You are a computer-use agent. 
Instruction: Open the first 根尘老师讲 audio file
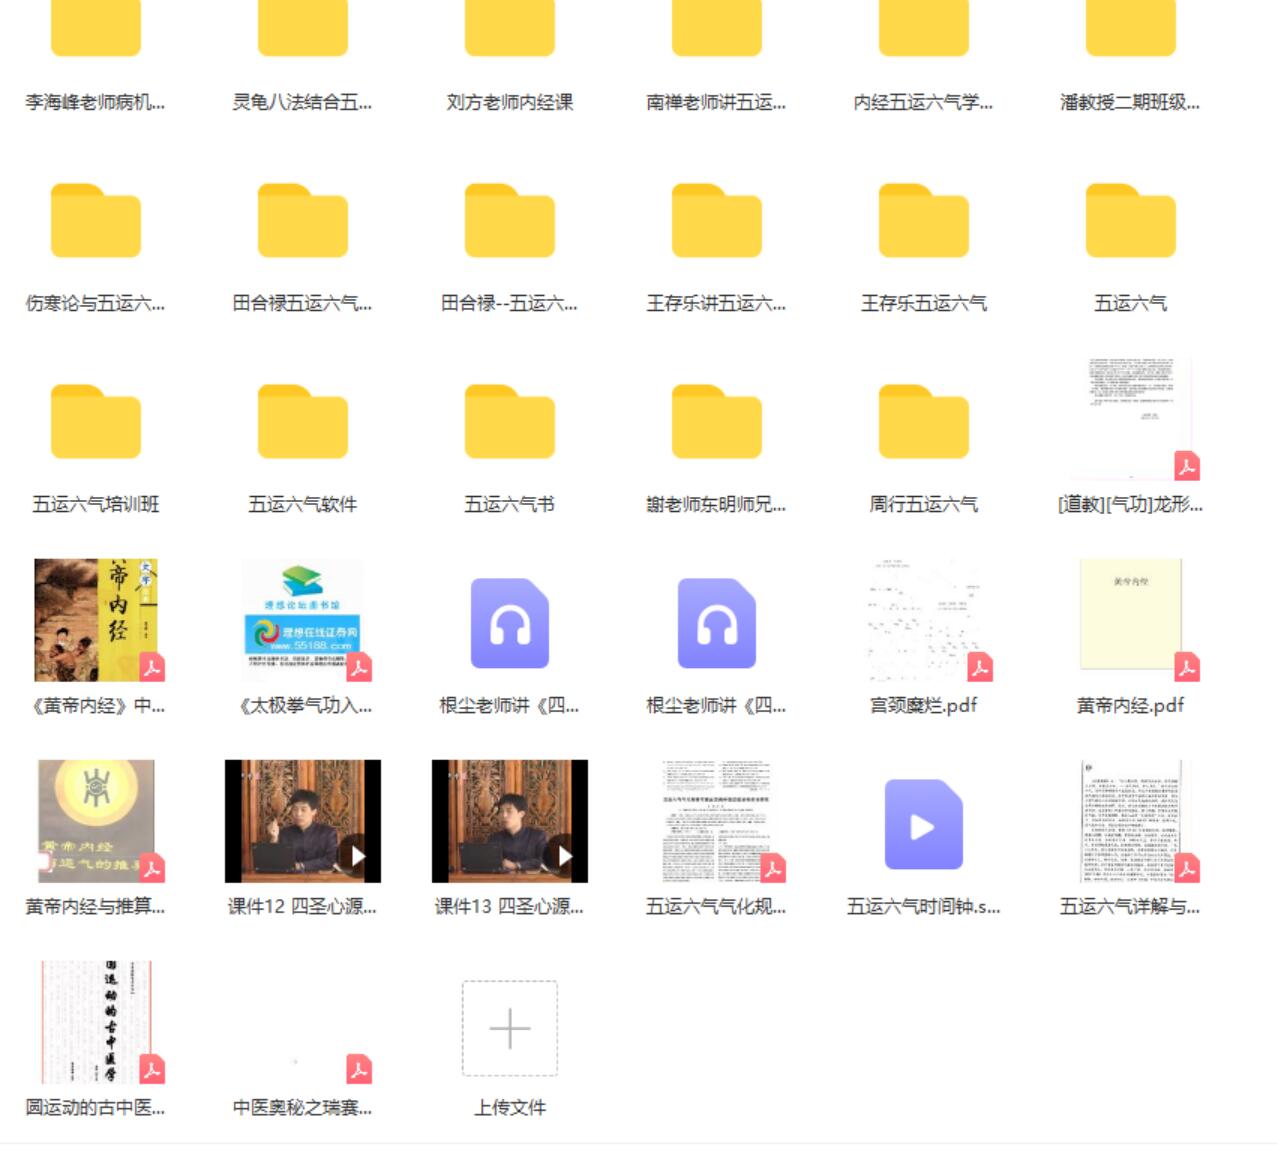click(x=509, y=623)
